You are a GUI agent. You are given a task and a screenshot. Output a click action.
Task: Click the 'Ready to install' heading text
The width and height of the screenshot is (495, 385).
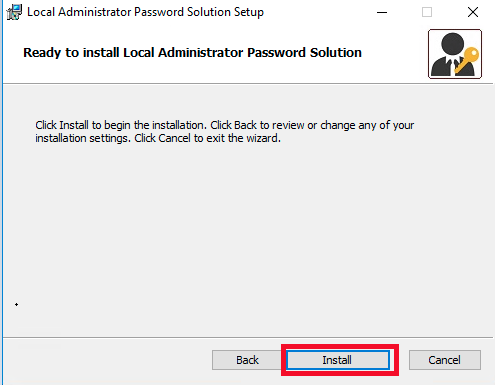tap(192, 53)
